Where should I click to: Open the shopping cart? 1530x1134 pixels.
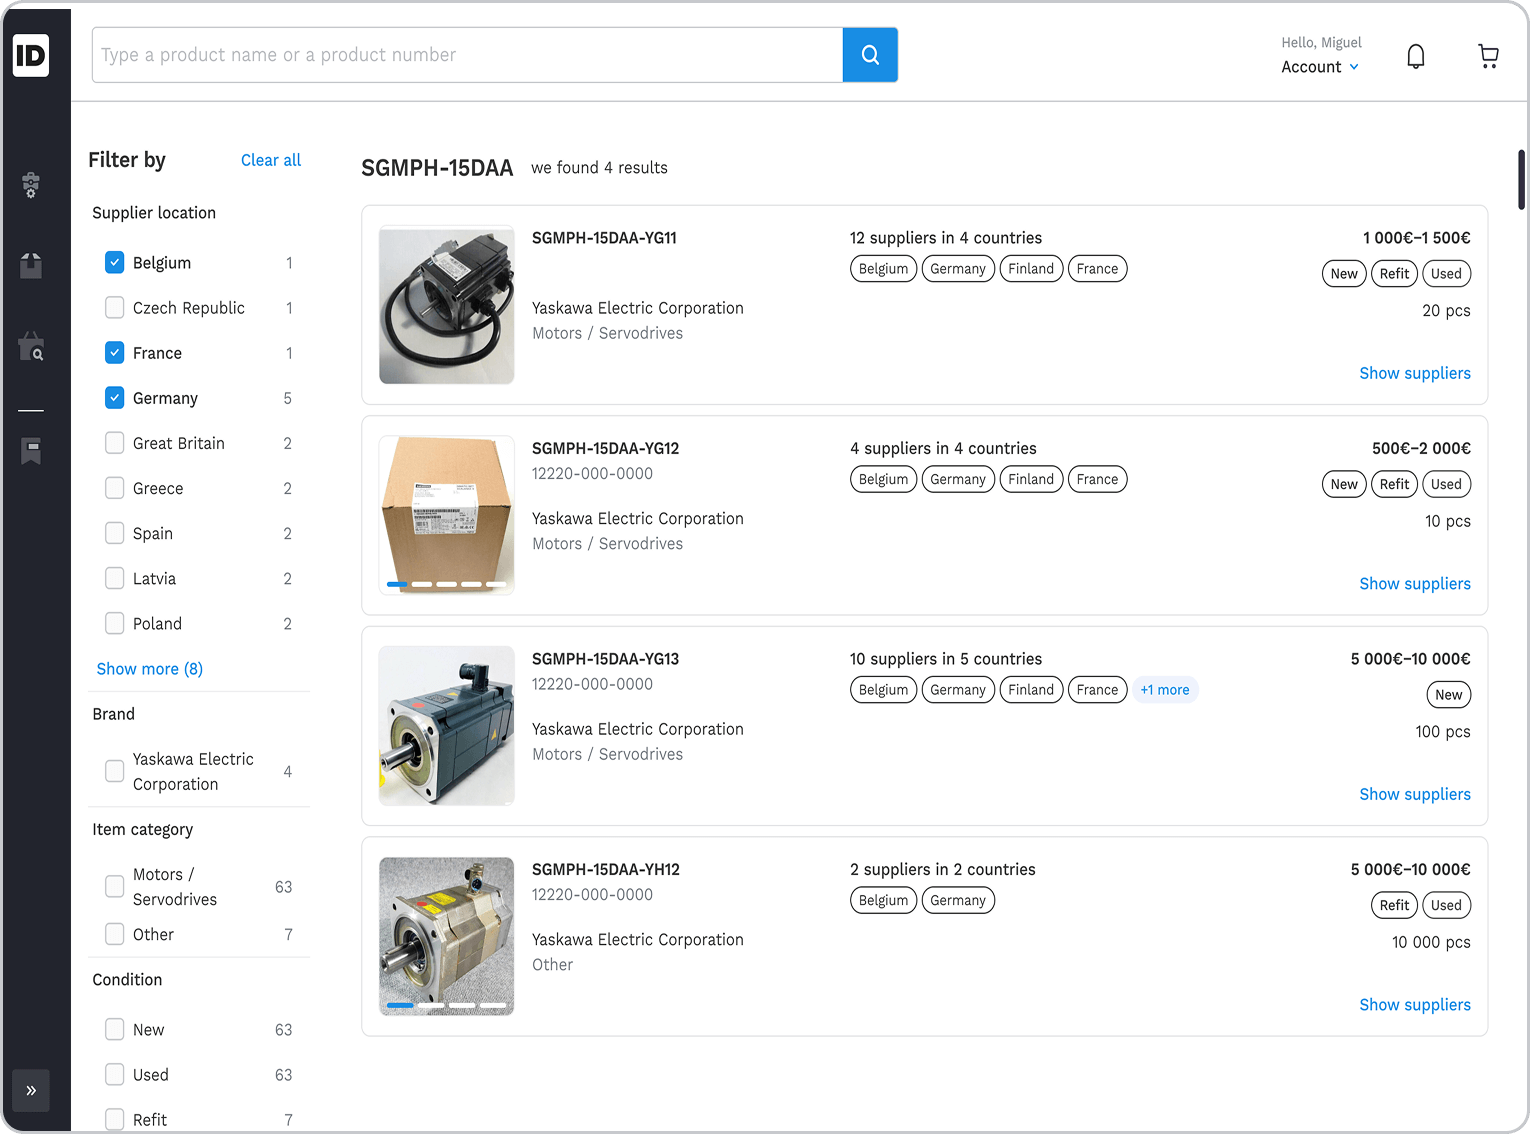pos(1488,57)
